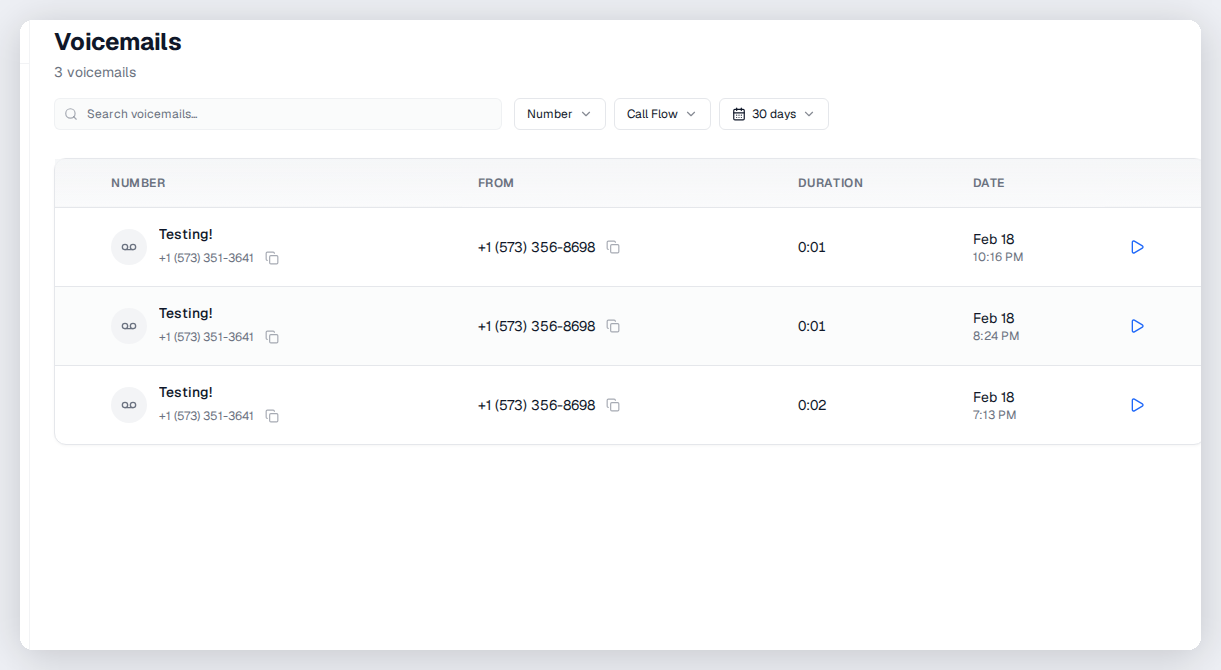The width and height of the screenshot is (1221, 670).
Task: Open the Call Flow filter dropdown
Action: pos(662,113)
